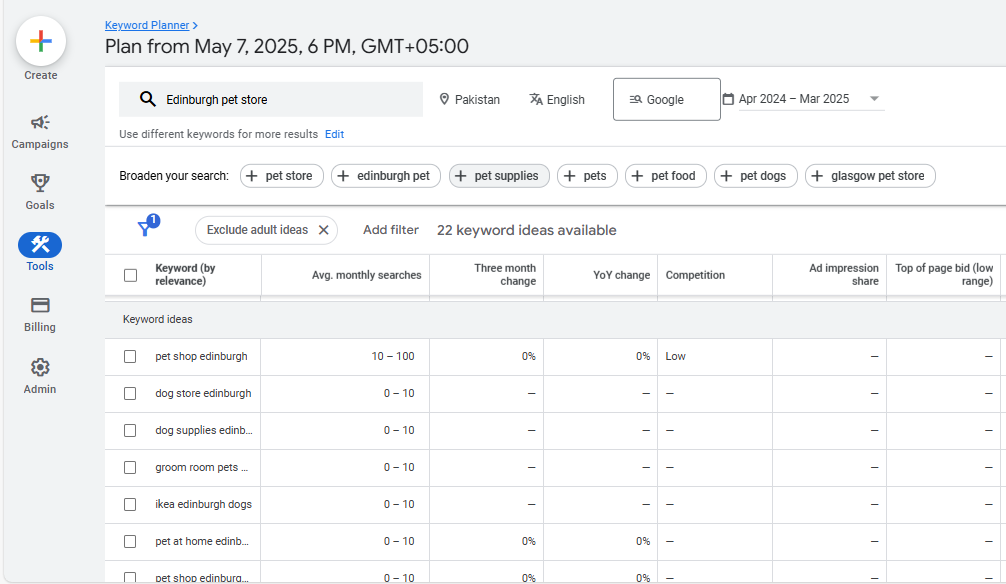Click the 'pet at home edinb...' keyword text
The height and width of the screenshot is (584, 1006).
coord(202,542)
